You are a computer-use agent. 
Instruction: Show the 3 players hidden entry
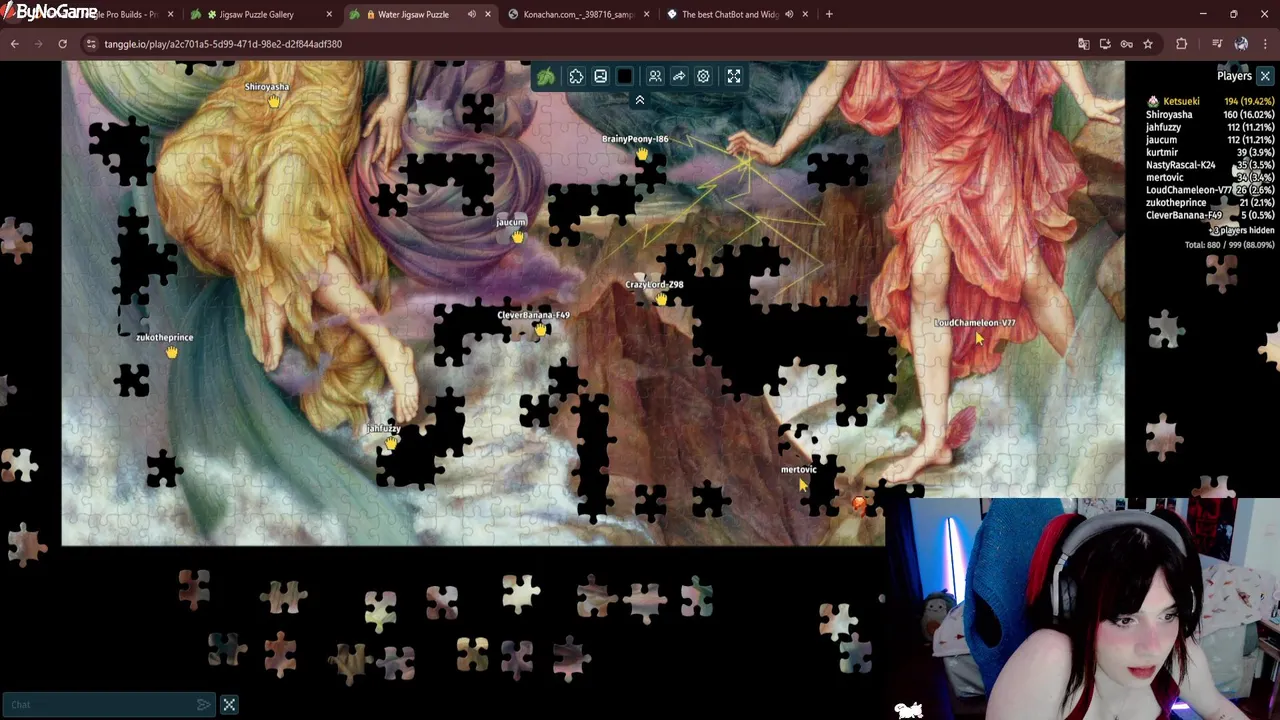(x=1242, y=230)
